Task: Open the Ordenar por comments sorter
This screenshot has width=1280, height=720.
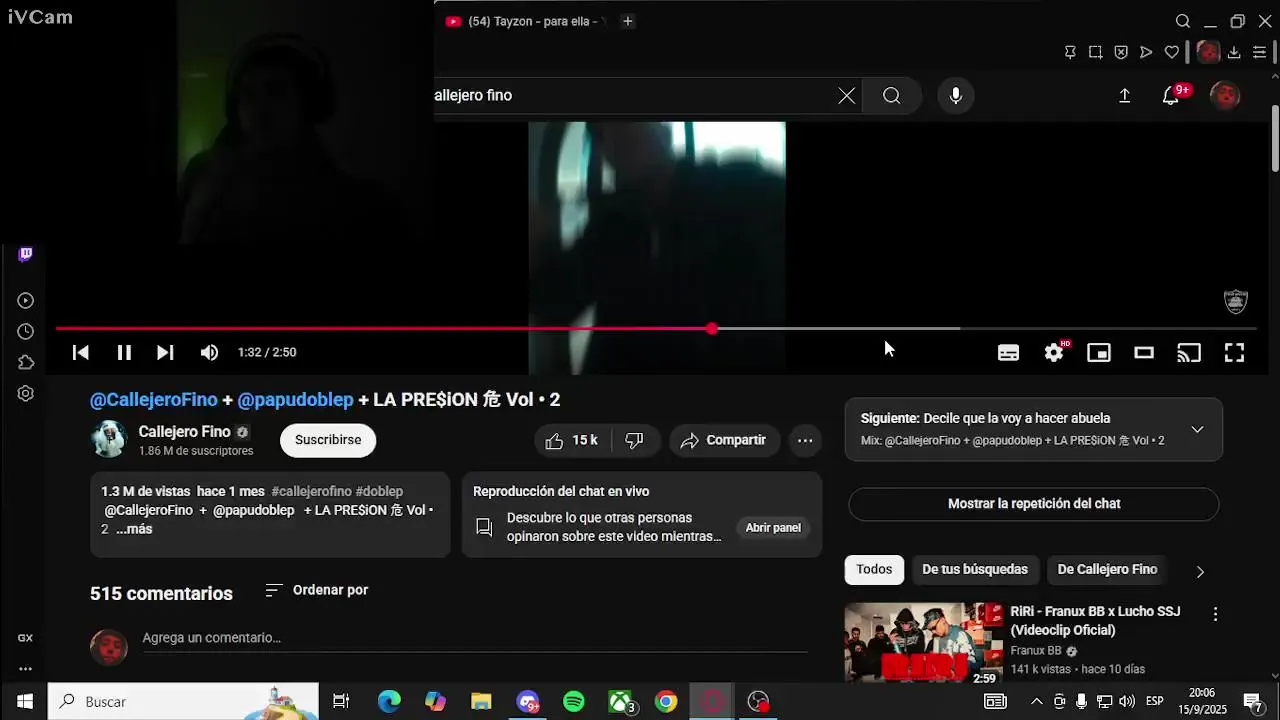Action: [x=317, y=590]
